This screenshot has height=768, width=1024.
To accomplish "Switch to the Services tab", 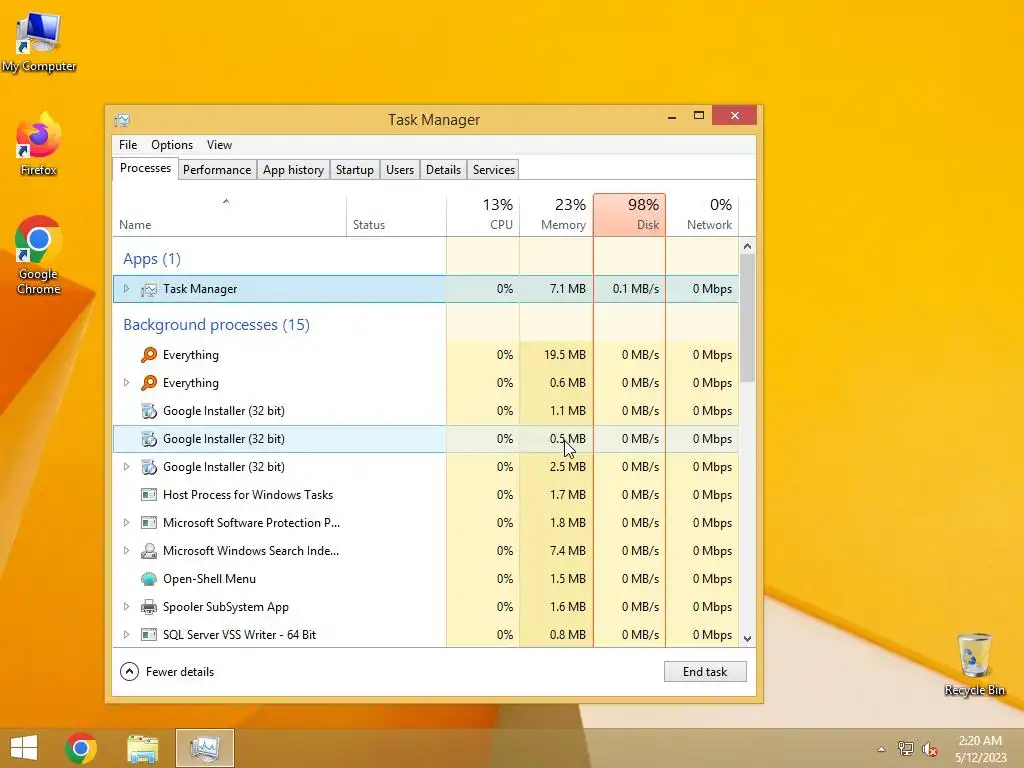I will [x=494, y=170].
